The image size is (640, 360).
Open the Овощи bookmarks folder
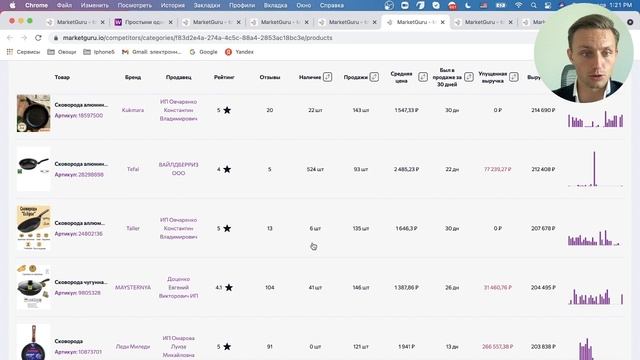[x=62, y=52]
